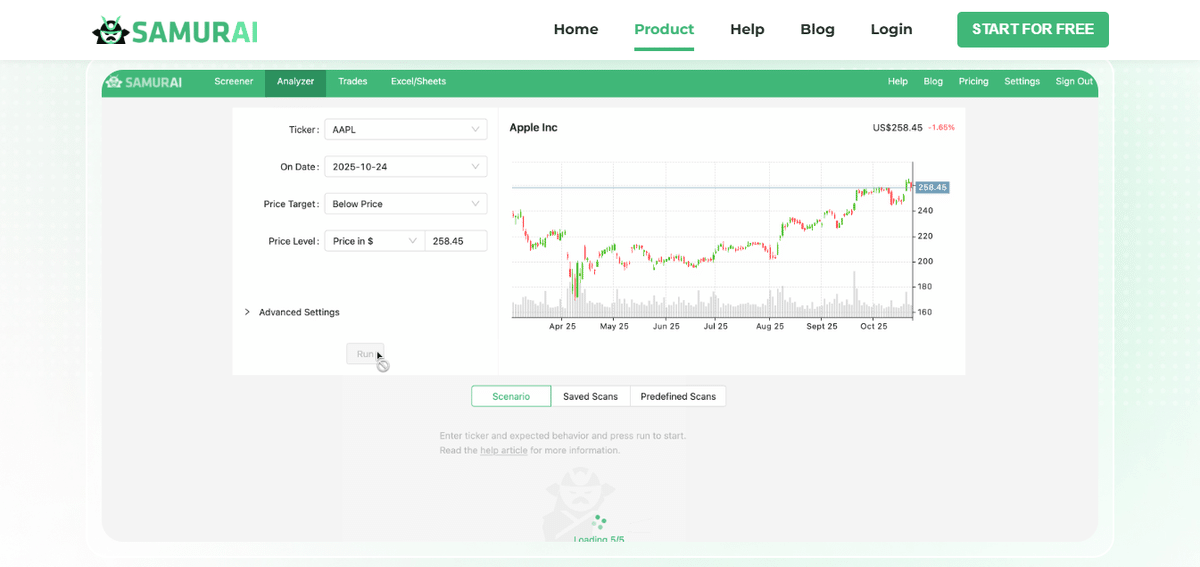The image size is (1200, 567).
Task: Open the help article link
Action: click(504, 450)
